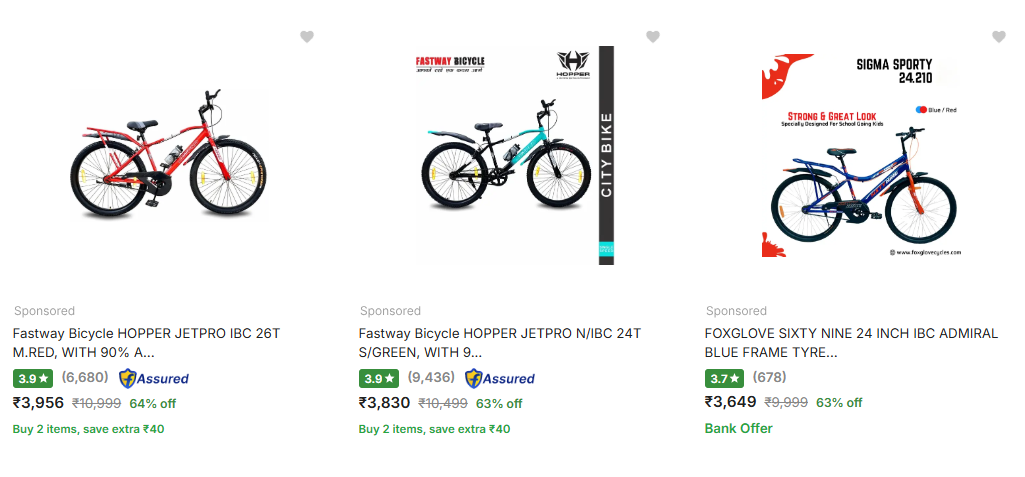Toggle wishlist heart on green HOPPER 24T
This screenshot has height=477, width=1025.
(653, 37)
